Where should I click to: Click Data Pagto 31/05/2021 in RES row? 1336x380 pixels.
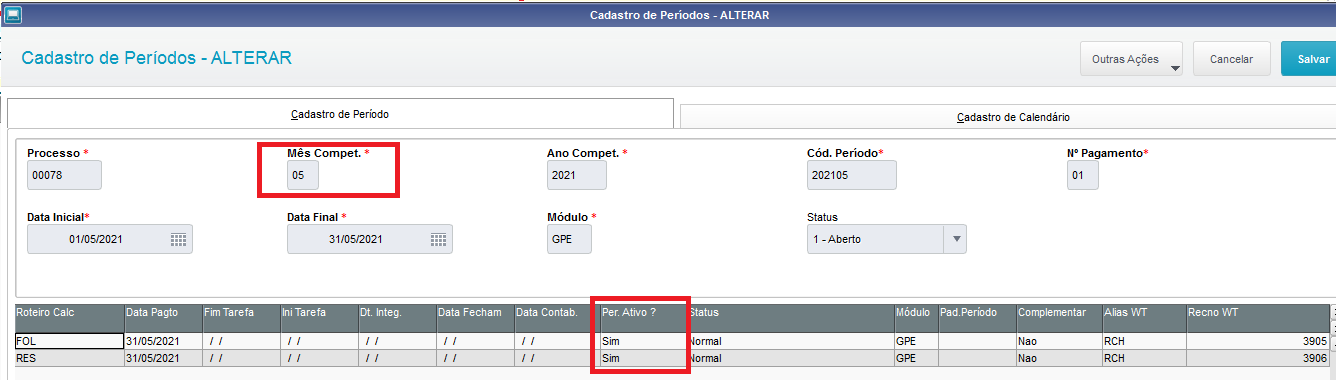(162, 357)
